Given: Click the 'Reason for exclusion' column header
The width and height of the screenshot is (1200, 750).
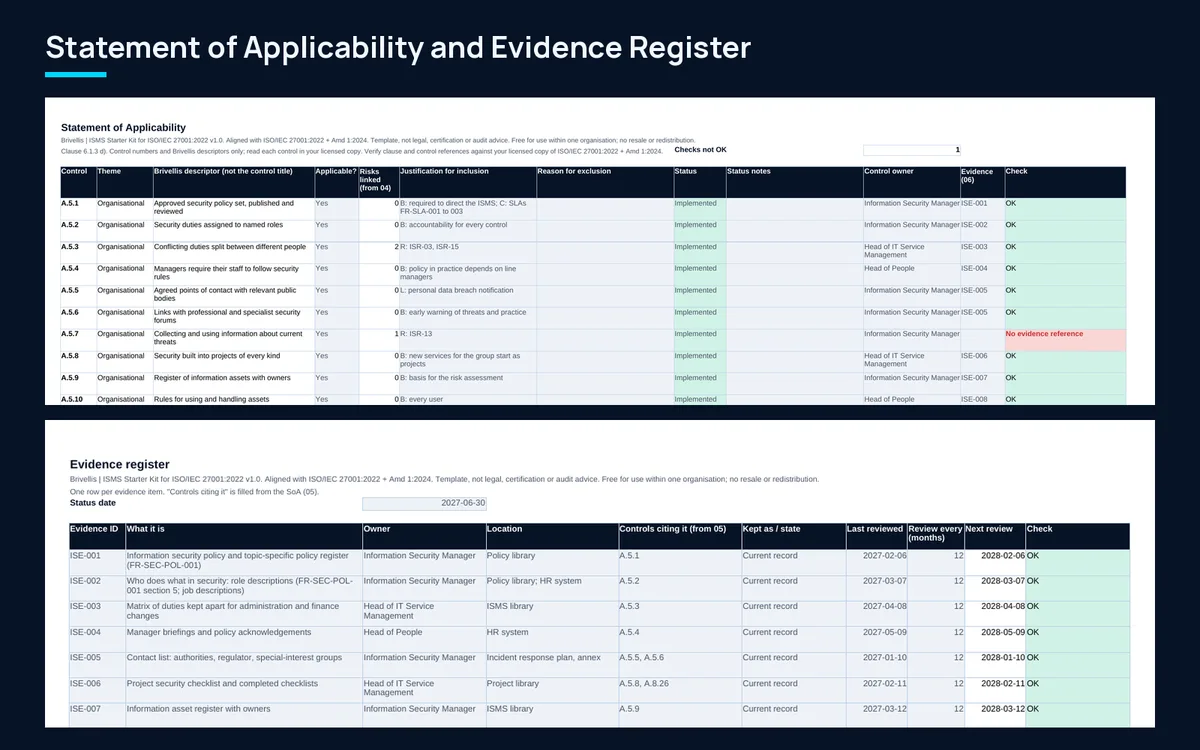Looking at the screenshot, I should tap(605, 182).
